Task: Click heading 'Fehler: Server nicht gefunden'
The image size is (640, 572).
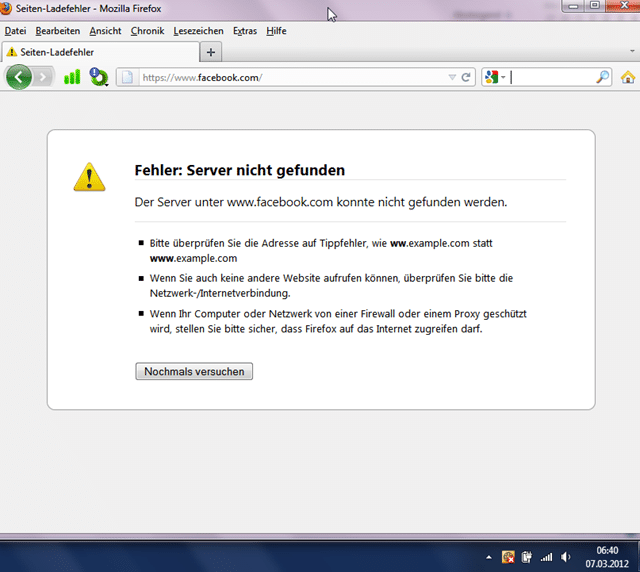Action: [240, 170]
